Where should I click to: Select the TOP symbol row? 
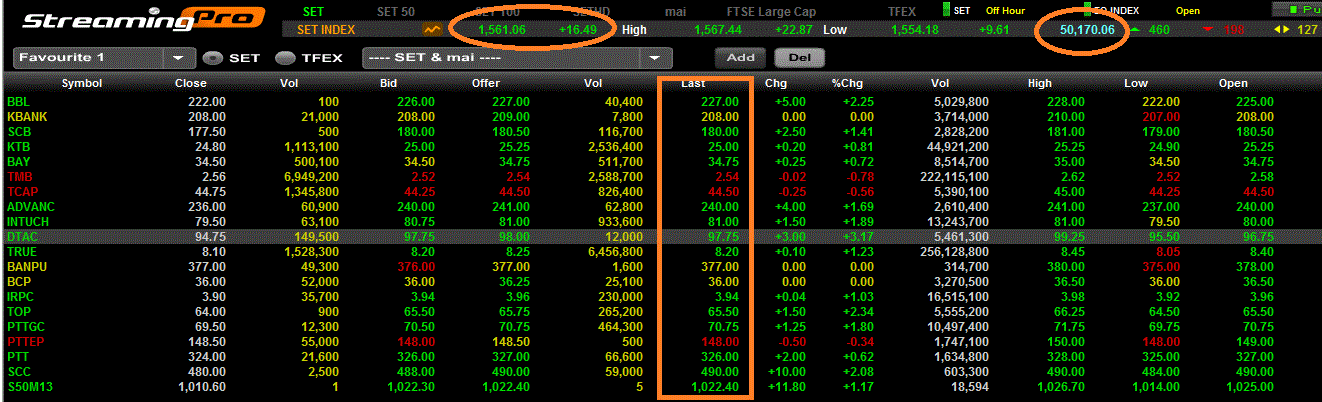661,312
